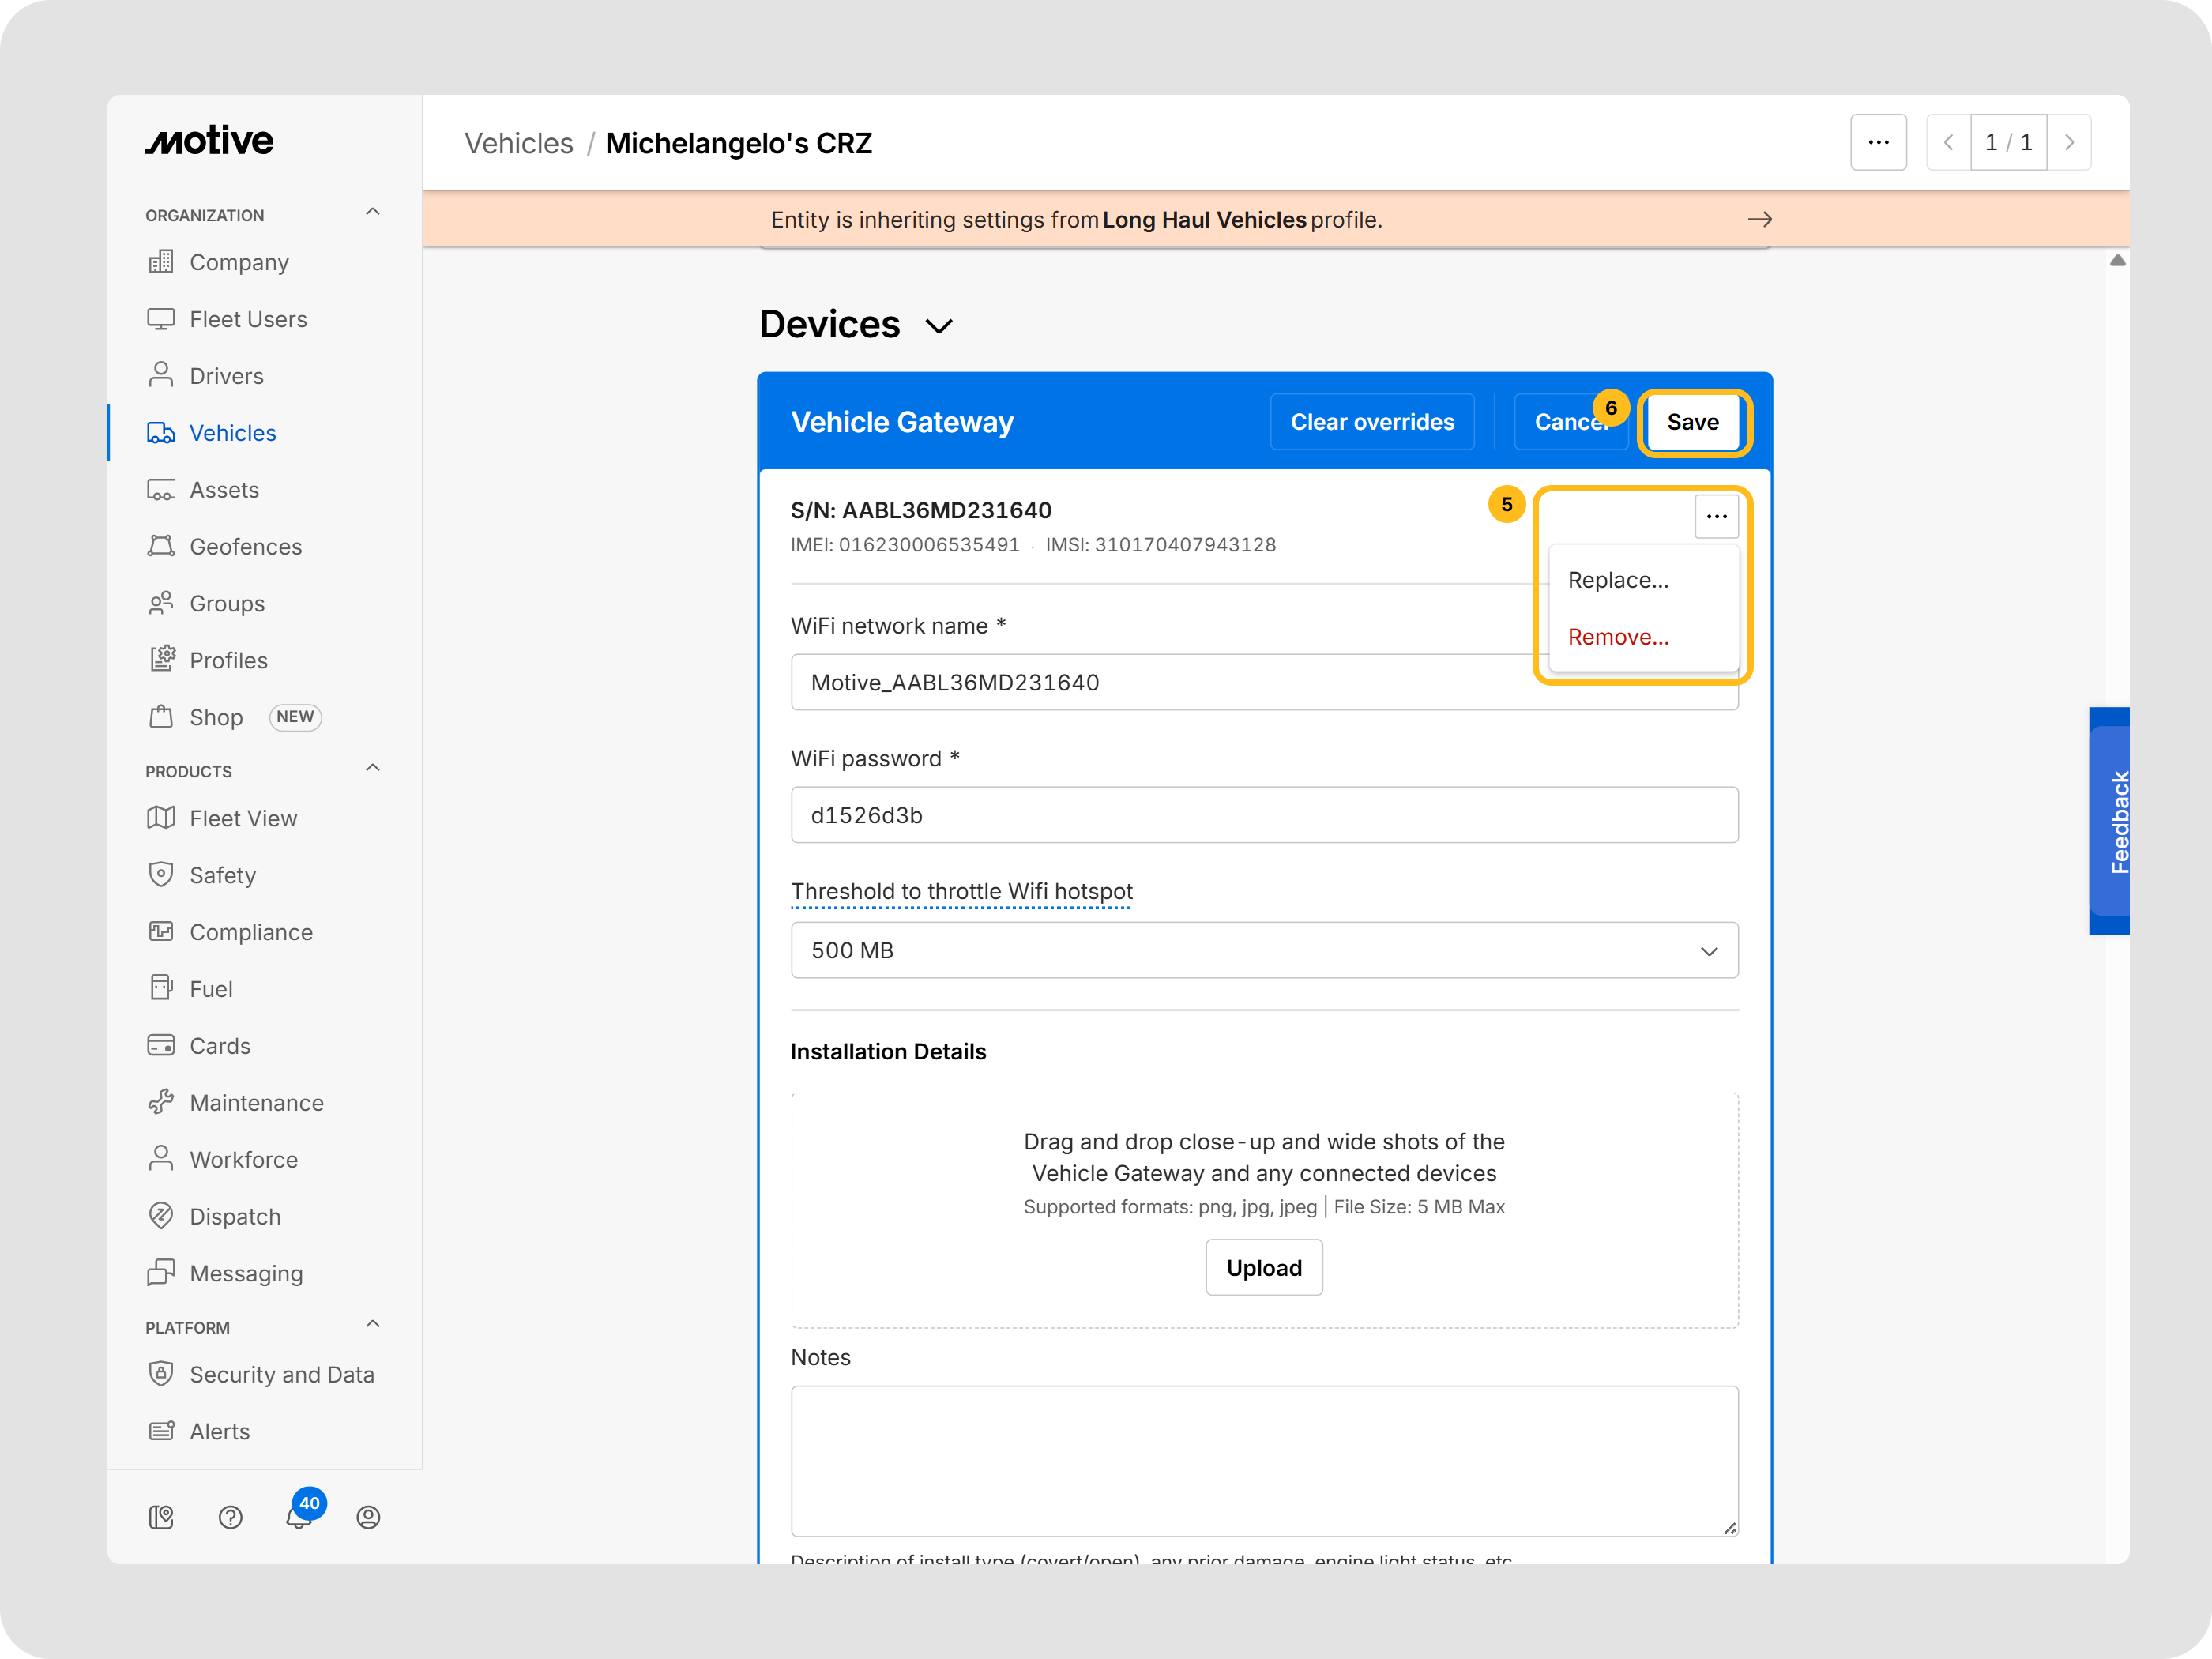Open the 500 MB threshold dropdown

pos(1264,950)
